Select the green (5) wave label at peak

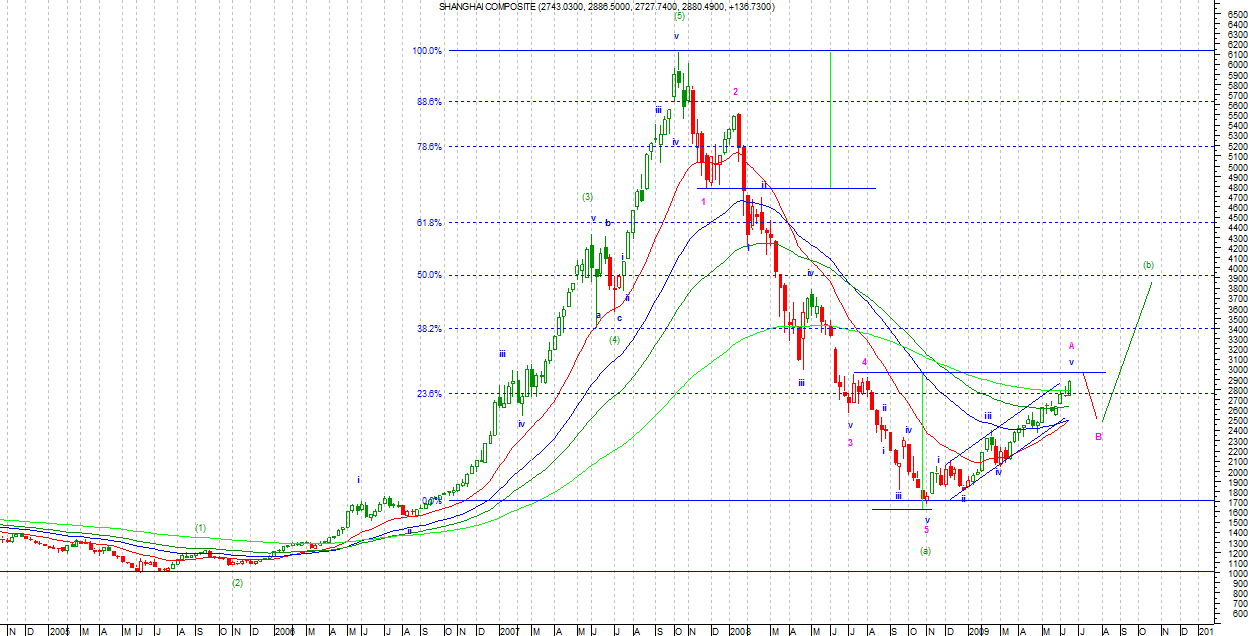tap(679, 17)
